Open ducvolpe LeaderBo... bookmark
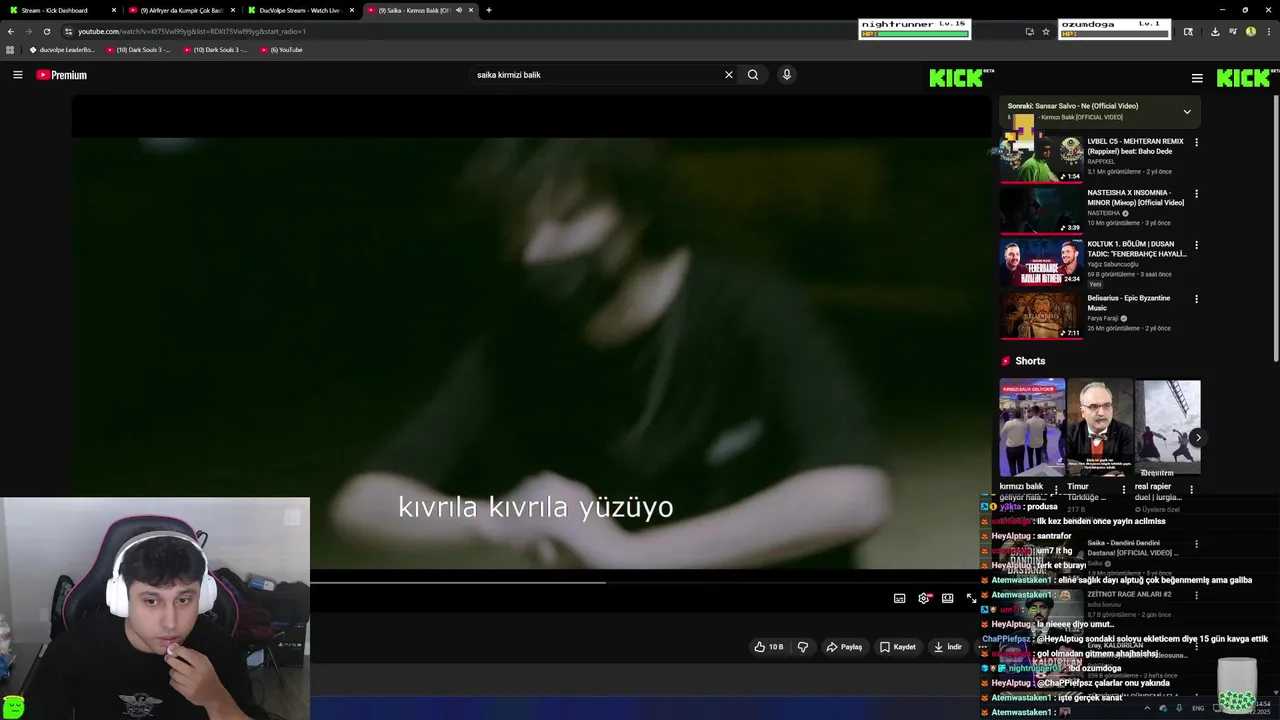 coord(62,50)
